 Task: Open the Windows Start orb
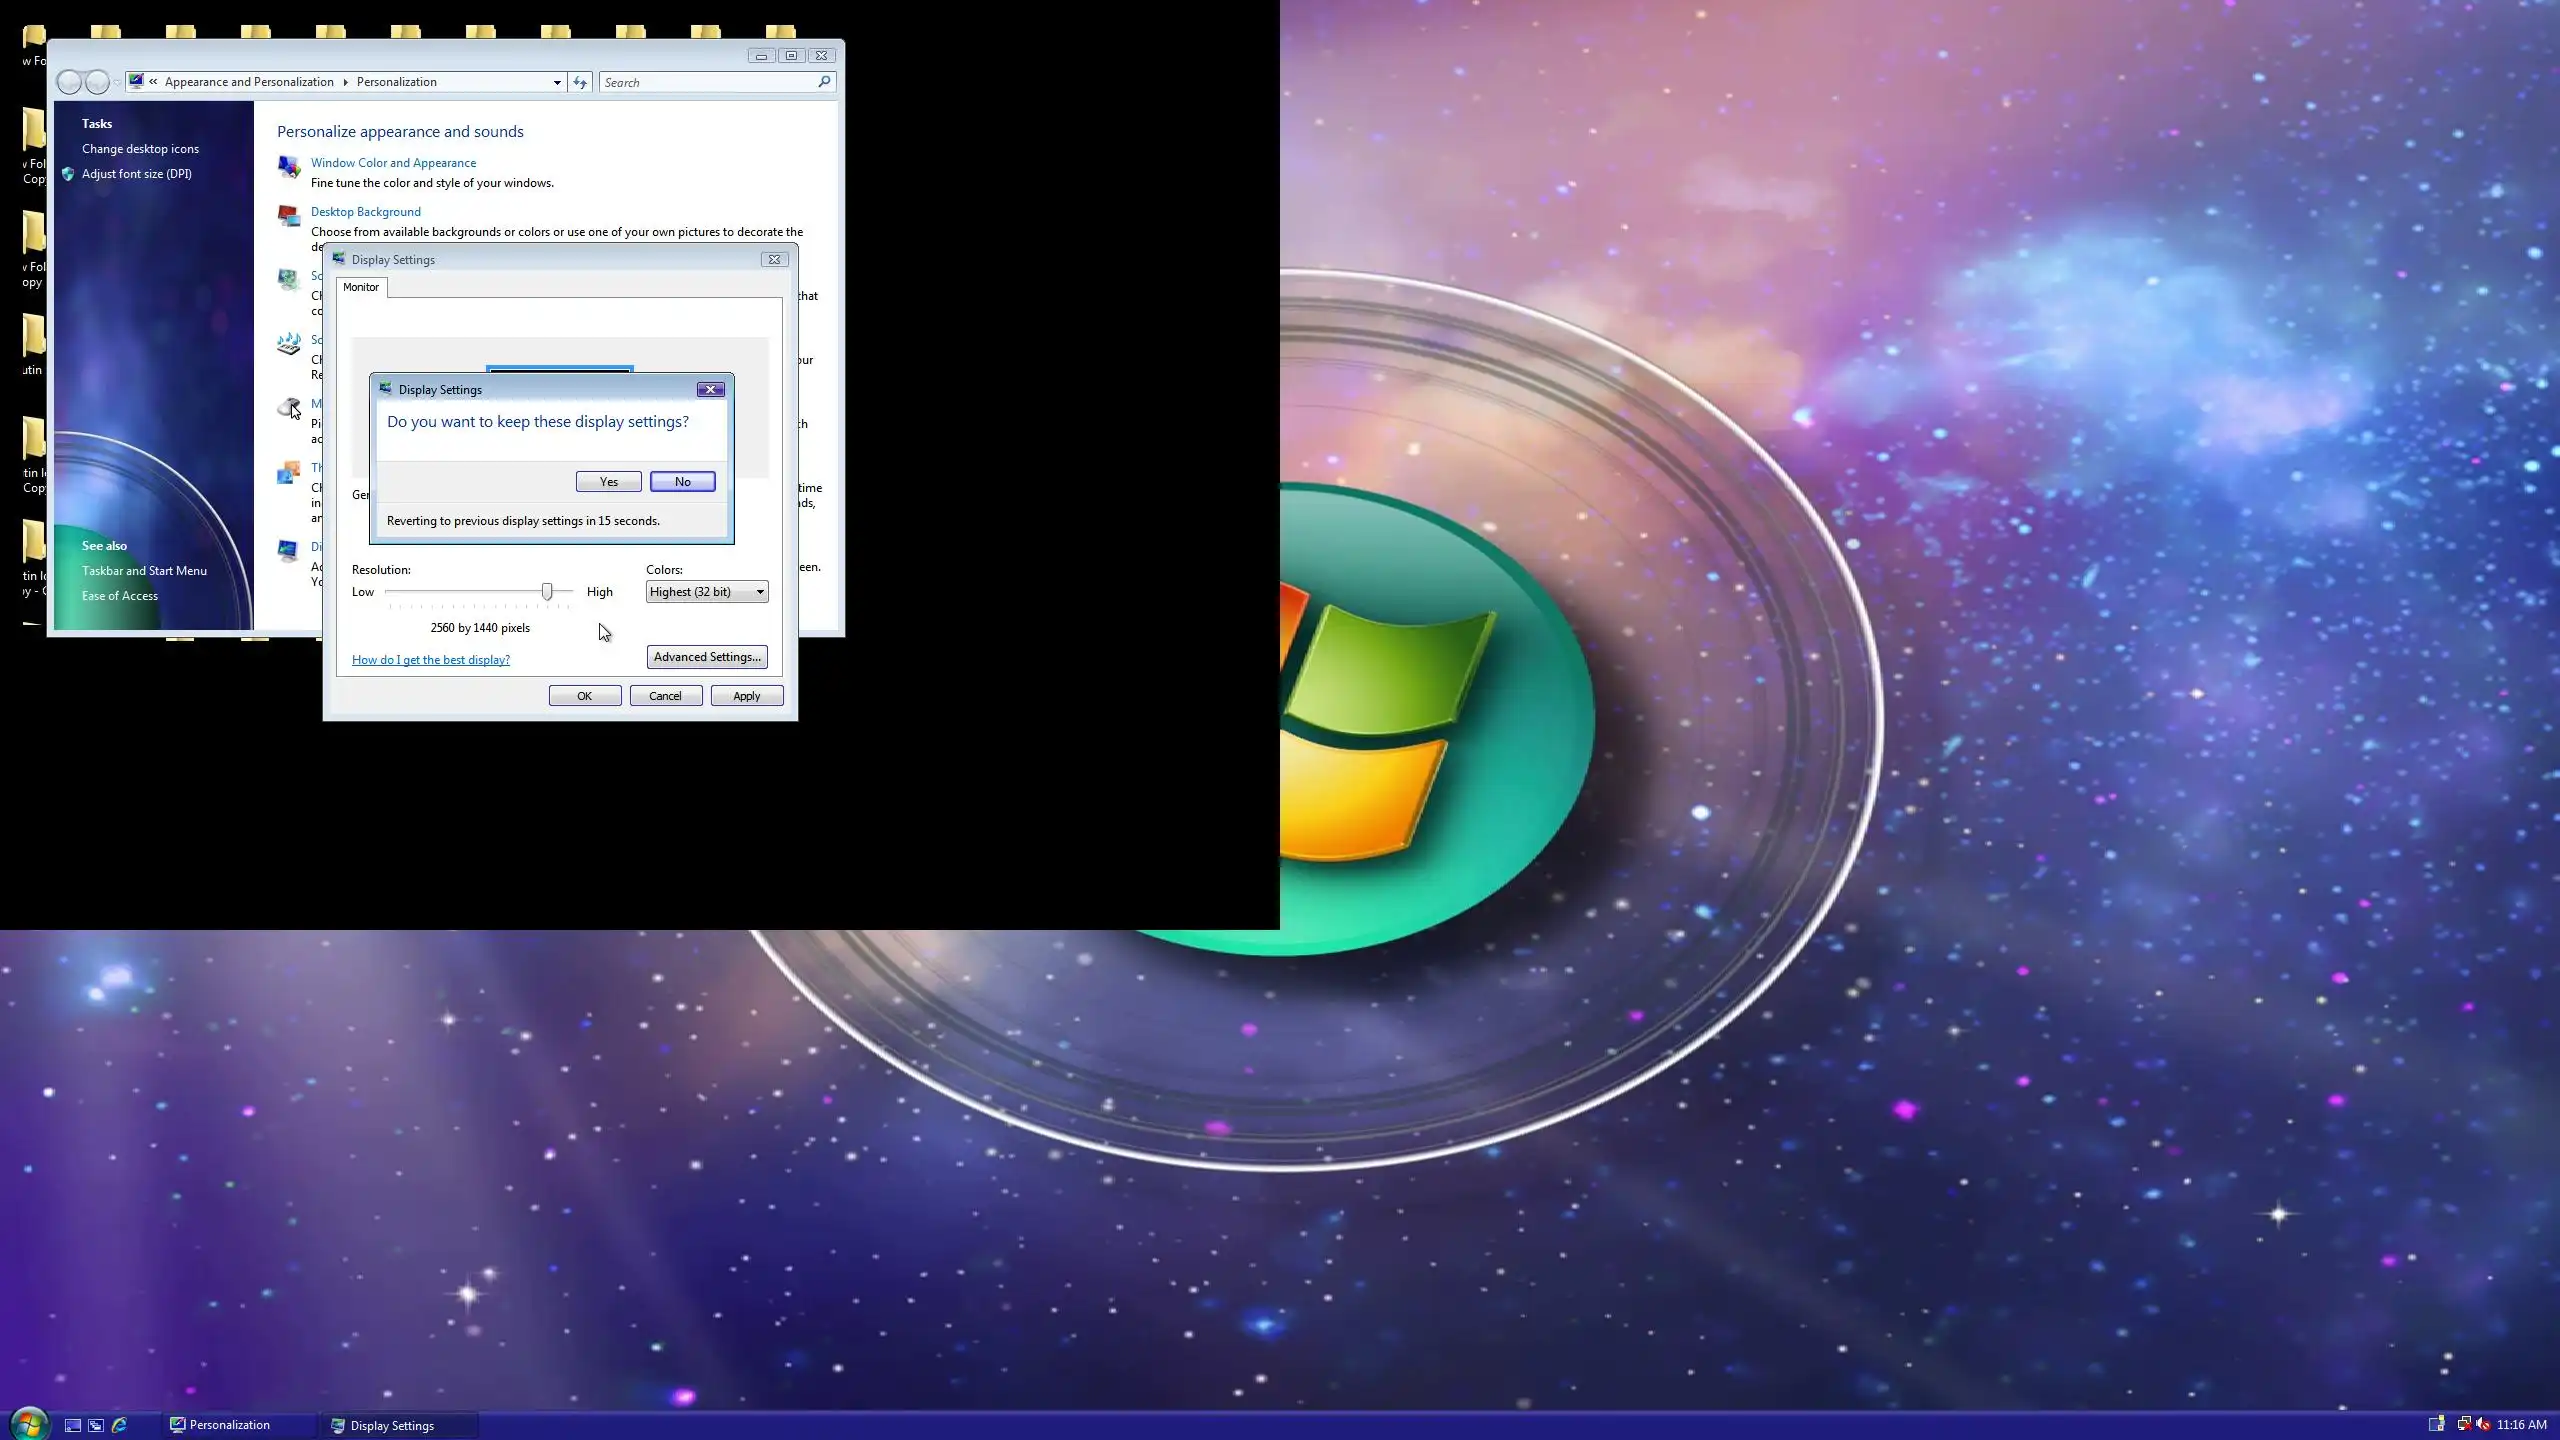[x=28, y=1423]
